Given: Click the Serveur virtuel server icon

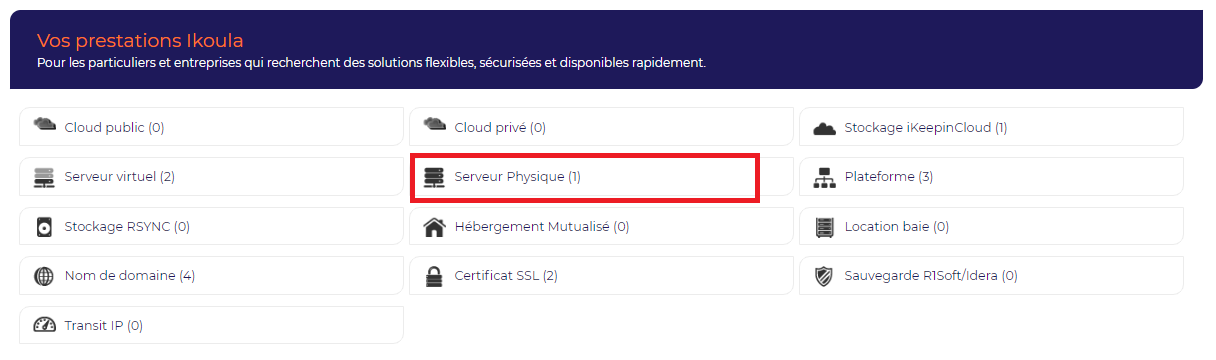Looking at the screenshot, I should click(44, 177).
